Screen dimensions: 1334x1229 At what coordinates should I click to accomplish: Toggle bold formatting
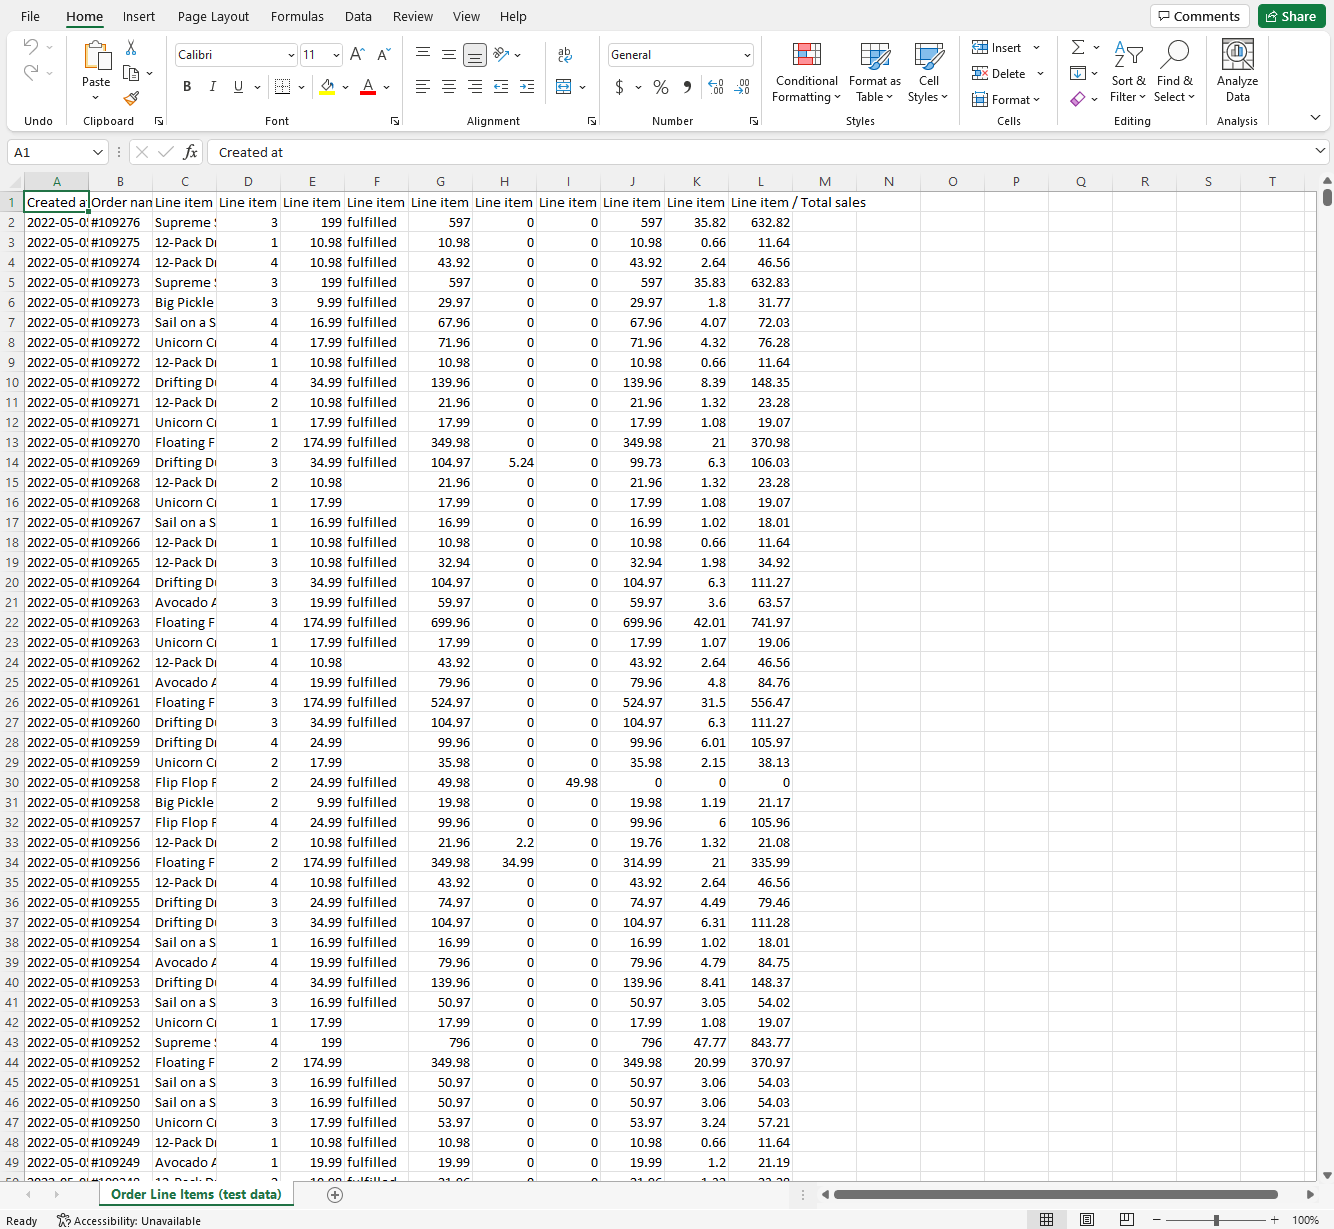point(187,87)
